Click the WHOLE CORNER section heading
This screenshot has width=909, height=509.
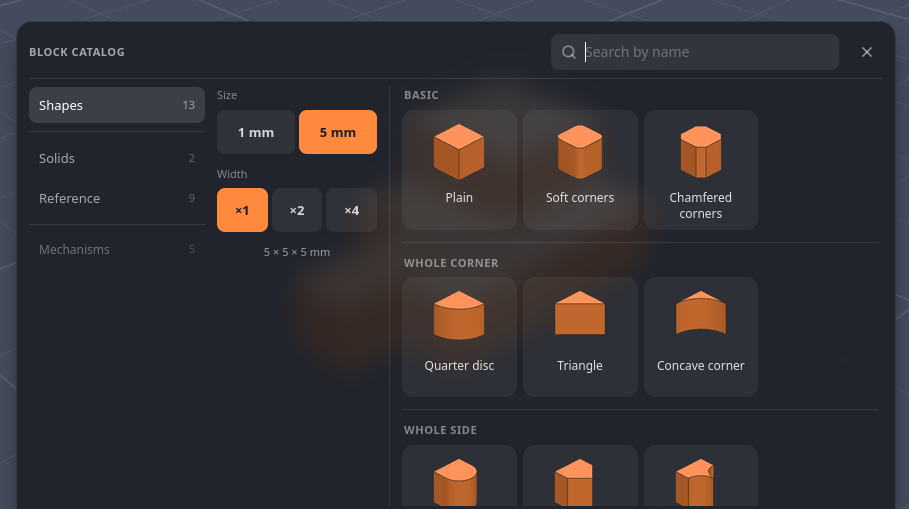pos(451,263)
